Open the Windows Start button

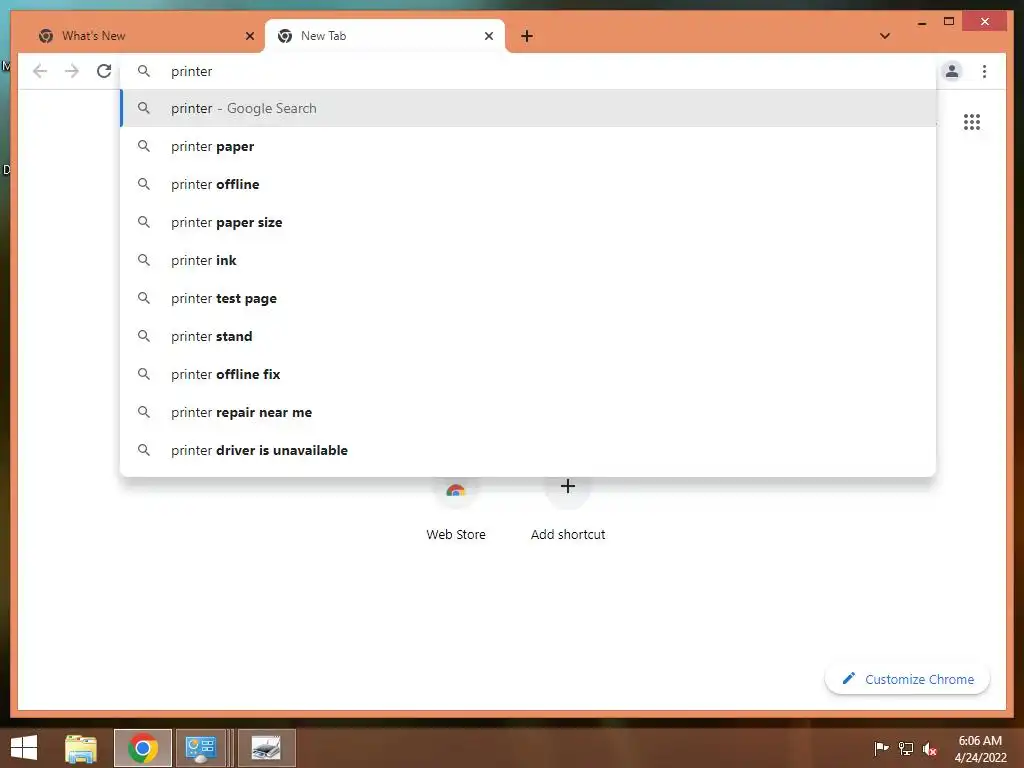coord(24,748)
